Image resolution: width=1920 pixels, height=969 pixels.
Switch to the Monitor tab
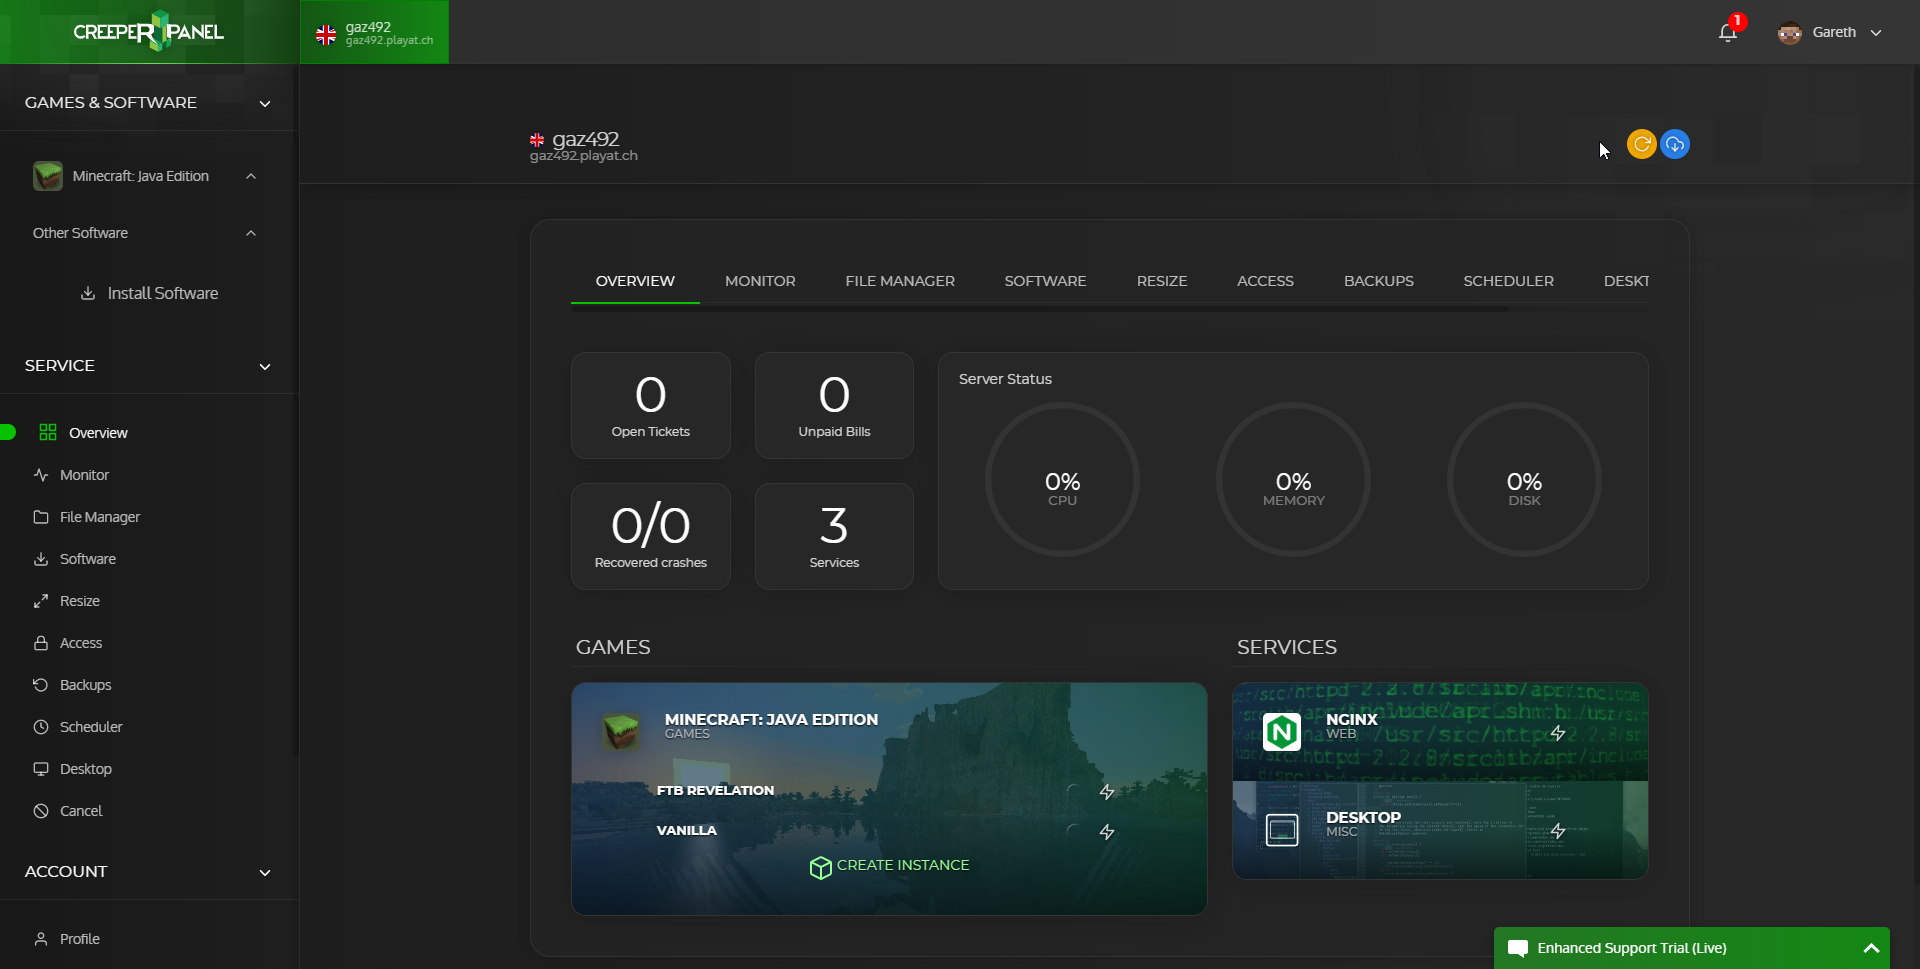(x=760, y=281)
